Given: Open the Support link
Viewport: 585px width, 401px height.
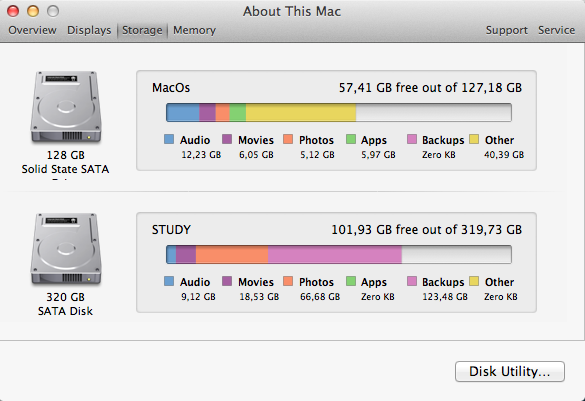Looking at the screenshot, I should [507, 30].
